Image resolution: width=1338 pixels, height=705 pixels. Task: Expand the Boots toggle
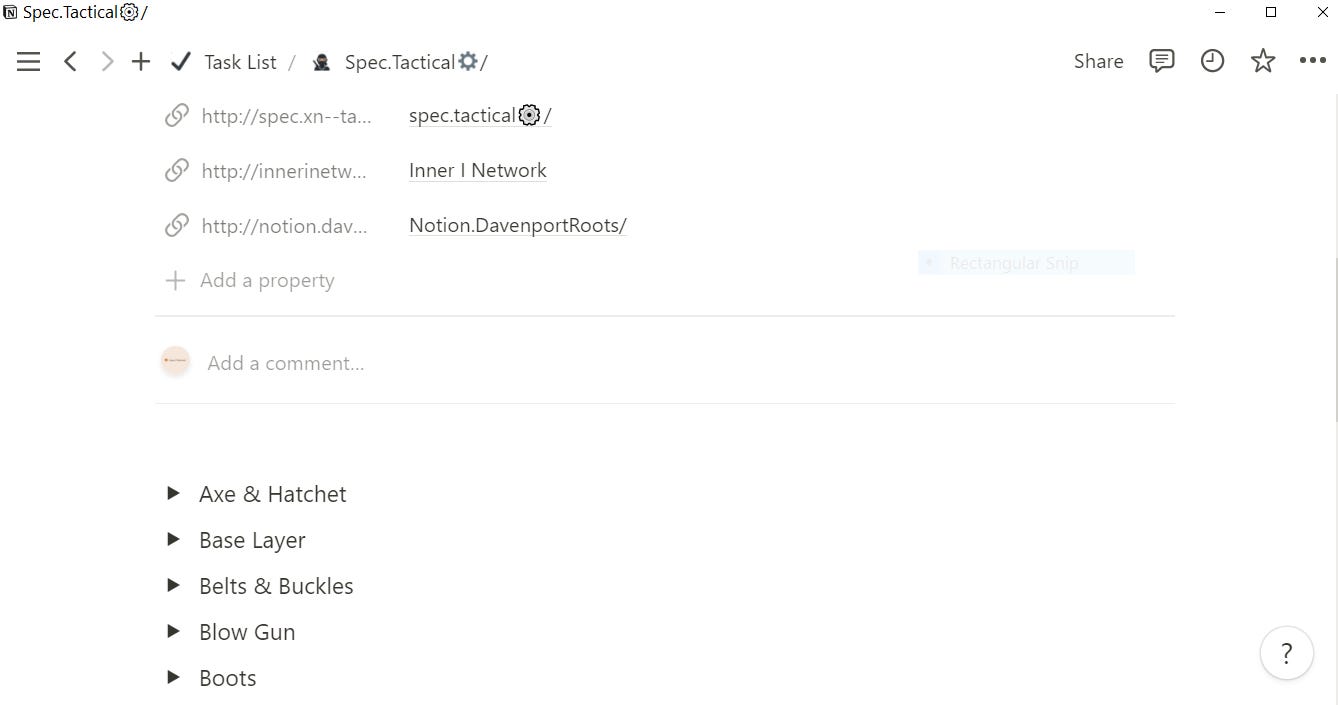(x=173, y=677)
